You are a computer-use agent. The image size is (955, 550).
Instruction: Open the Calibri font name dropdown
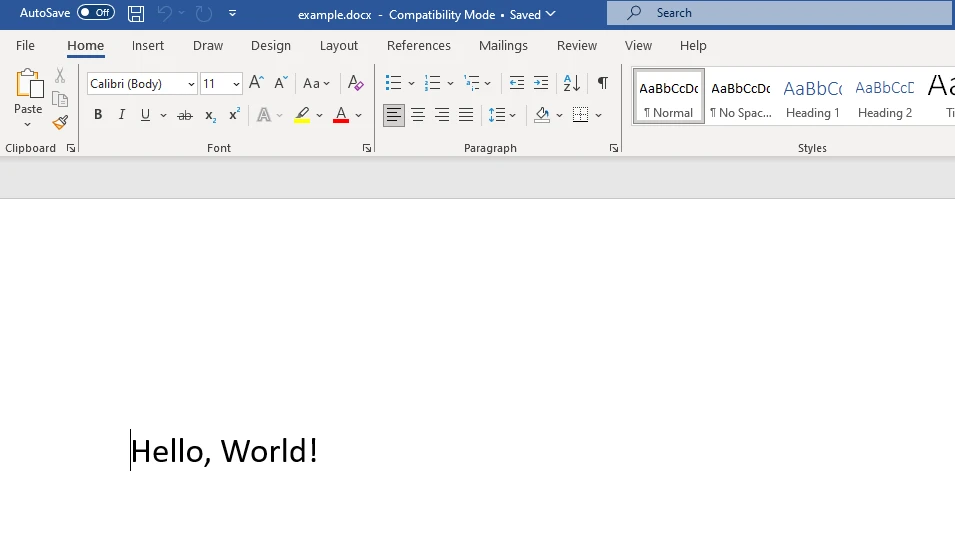(191, 84)
